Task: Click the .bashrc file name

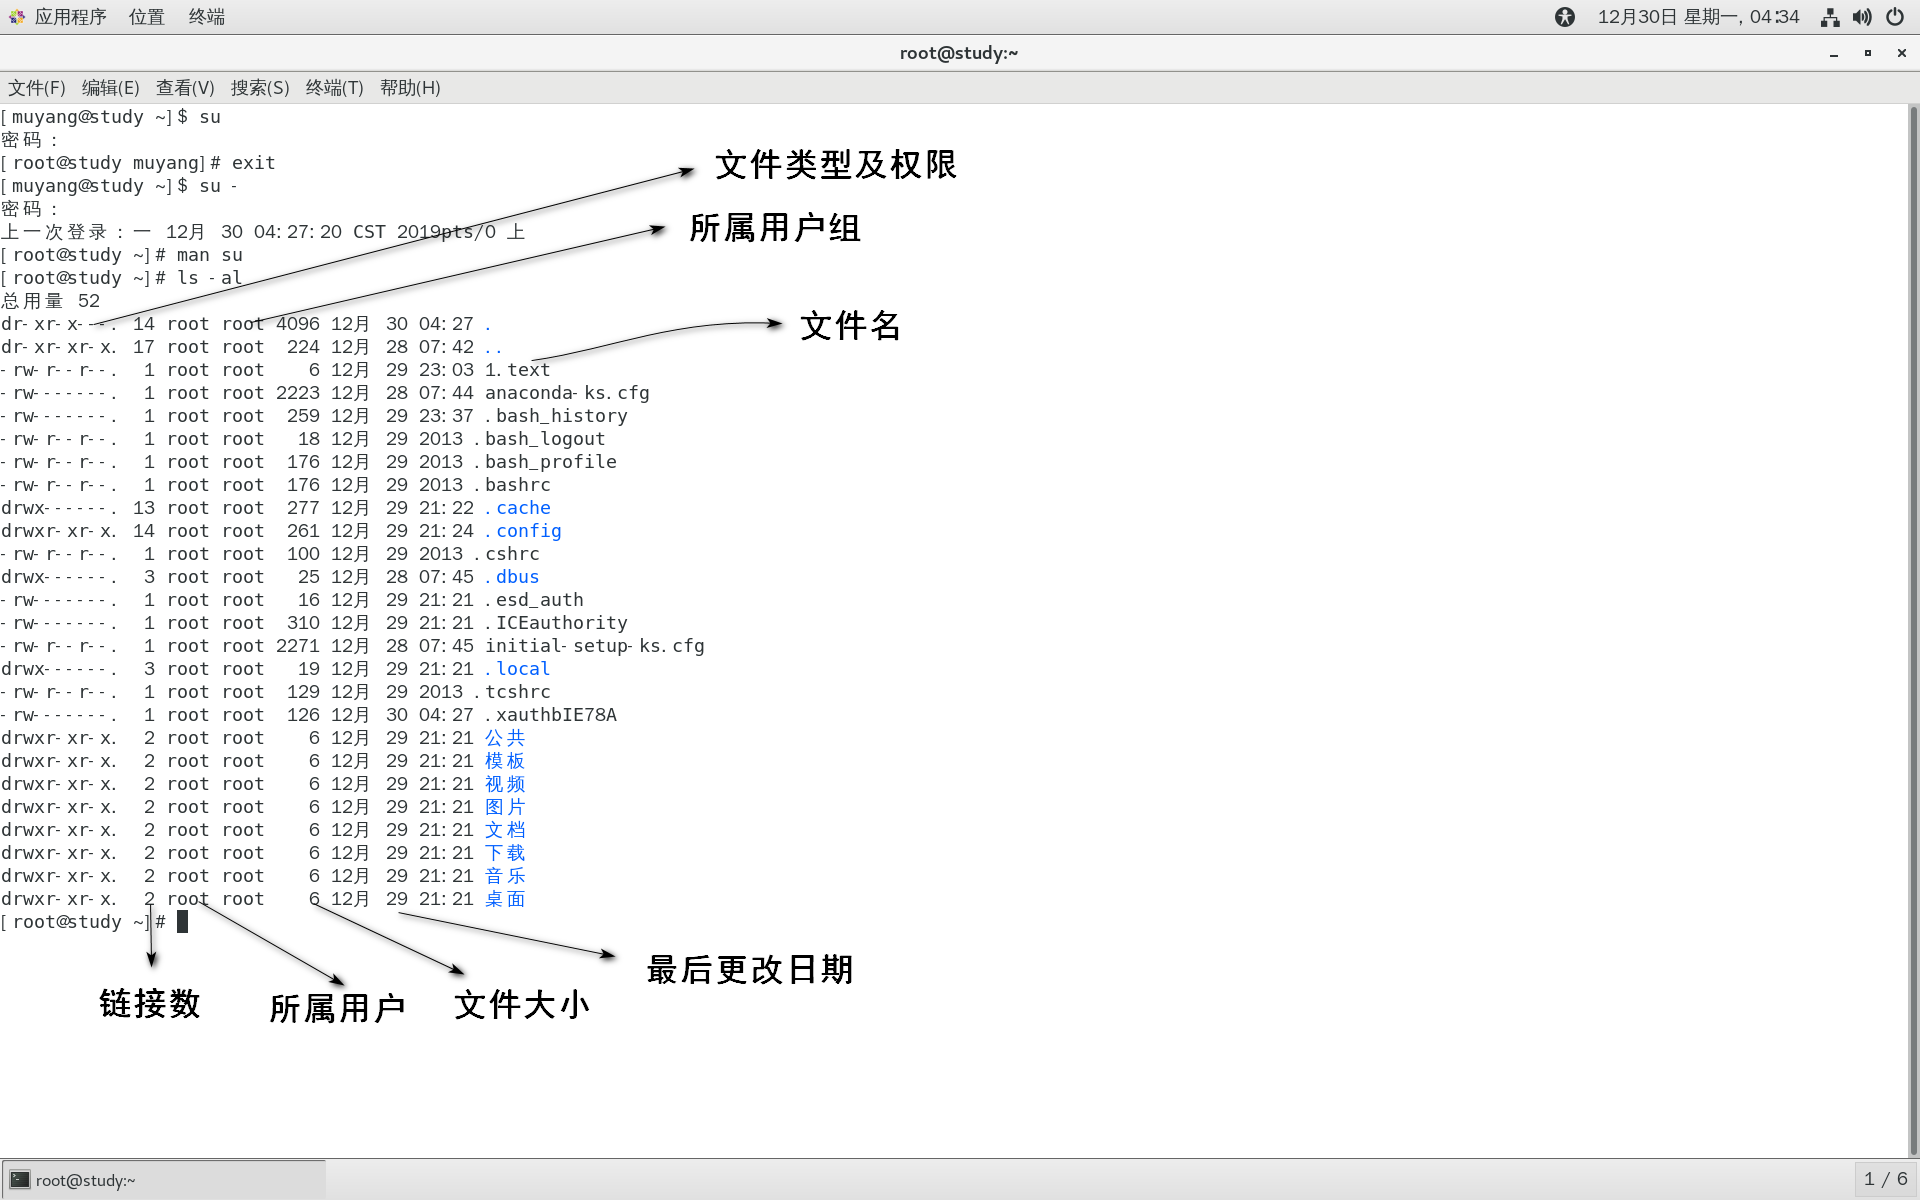Action: point(512,485)
